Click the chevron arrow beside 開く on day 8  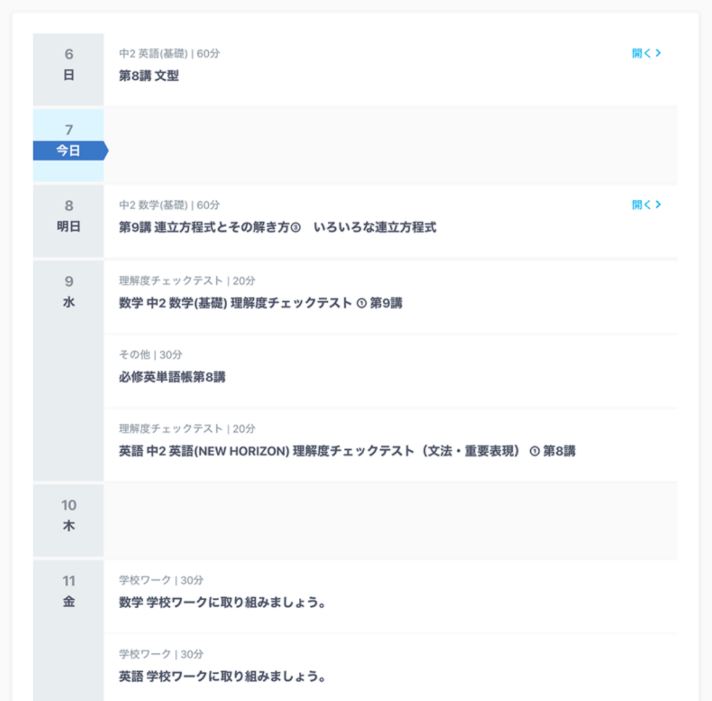point(658,205)
